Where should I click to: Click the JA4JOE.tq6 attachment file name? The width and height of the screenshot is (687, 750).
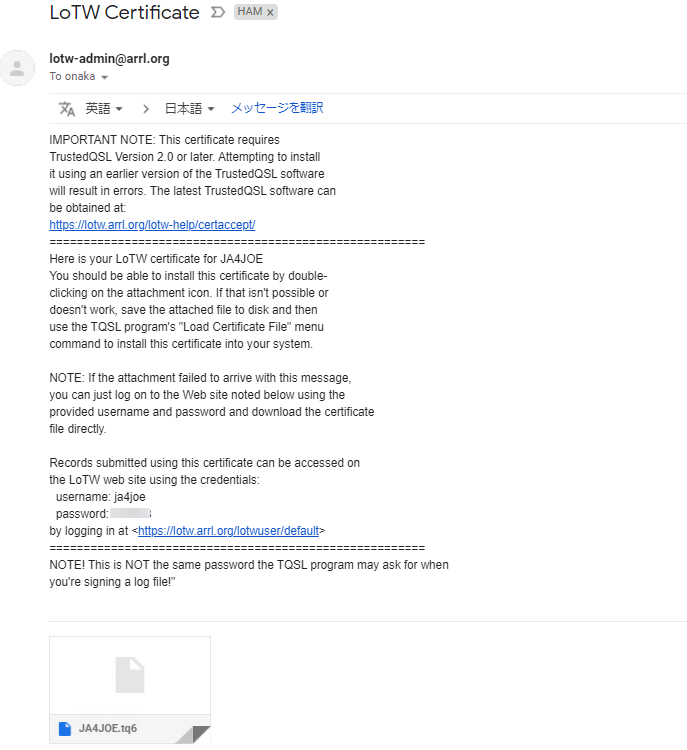pyautogui.click(x=108, y=728)
